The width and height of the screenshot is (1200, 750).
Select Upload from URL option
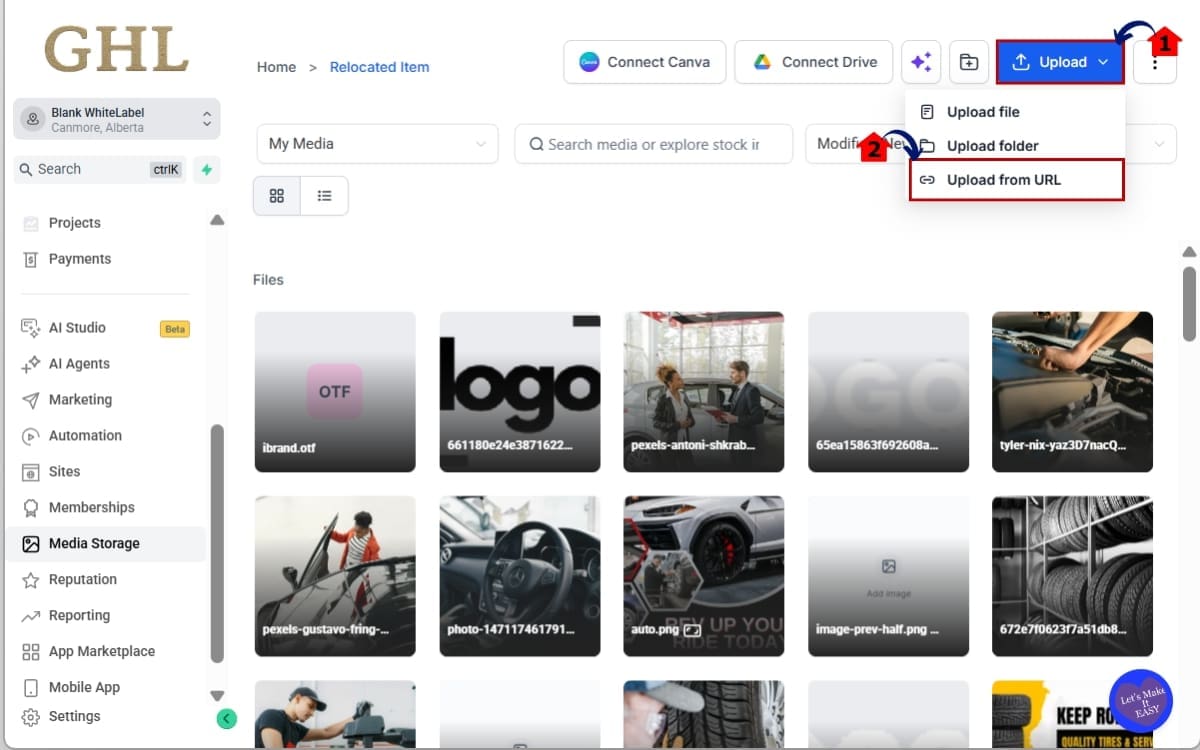1016,180
